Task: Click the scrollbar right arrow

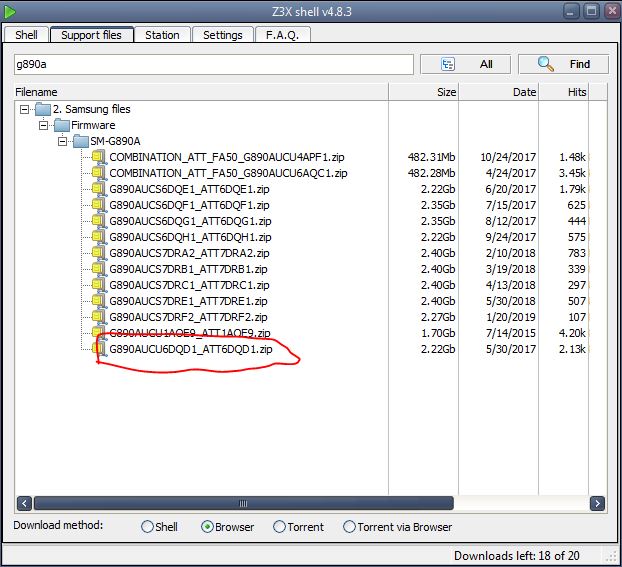Action: pyautogui.click(x=597, y=504)
